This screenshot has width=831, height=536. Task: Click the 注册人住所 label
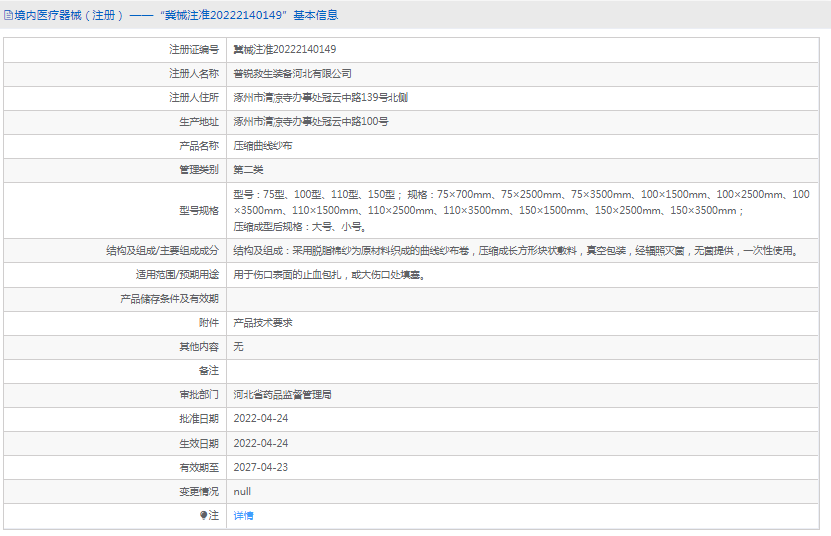point(193,98)
